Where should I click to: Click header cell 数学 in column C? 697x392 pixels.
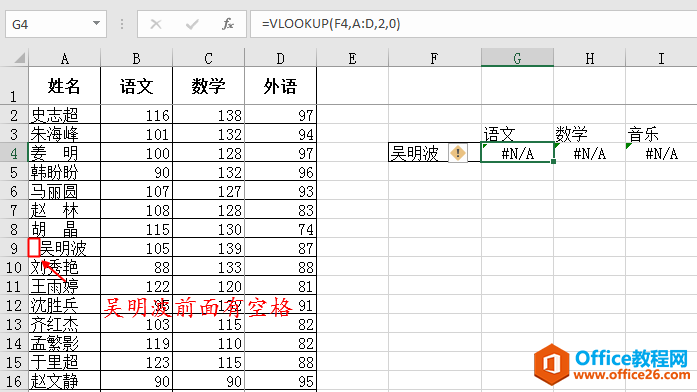click(x=208, y=86)
